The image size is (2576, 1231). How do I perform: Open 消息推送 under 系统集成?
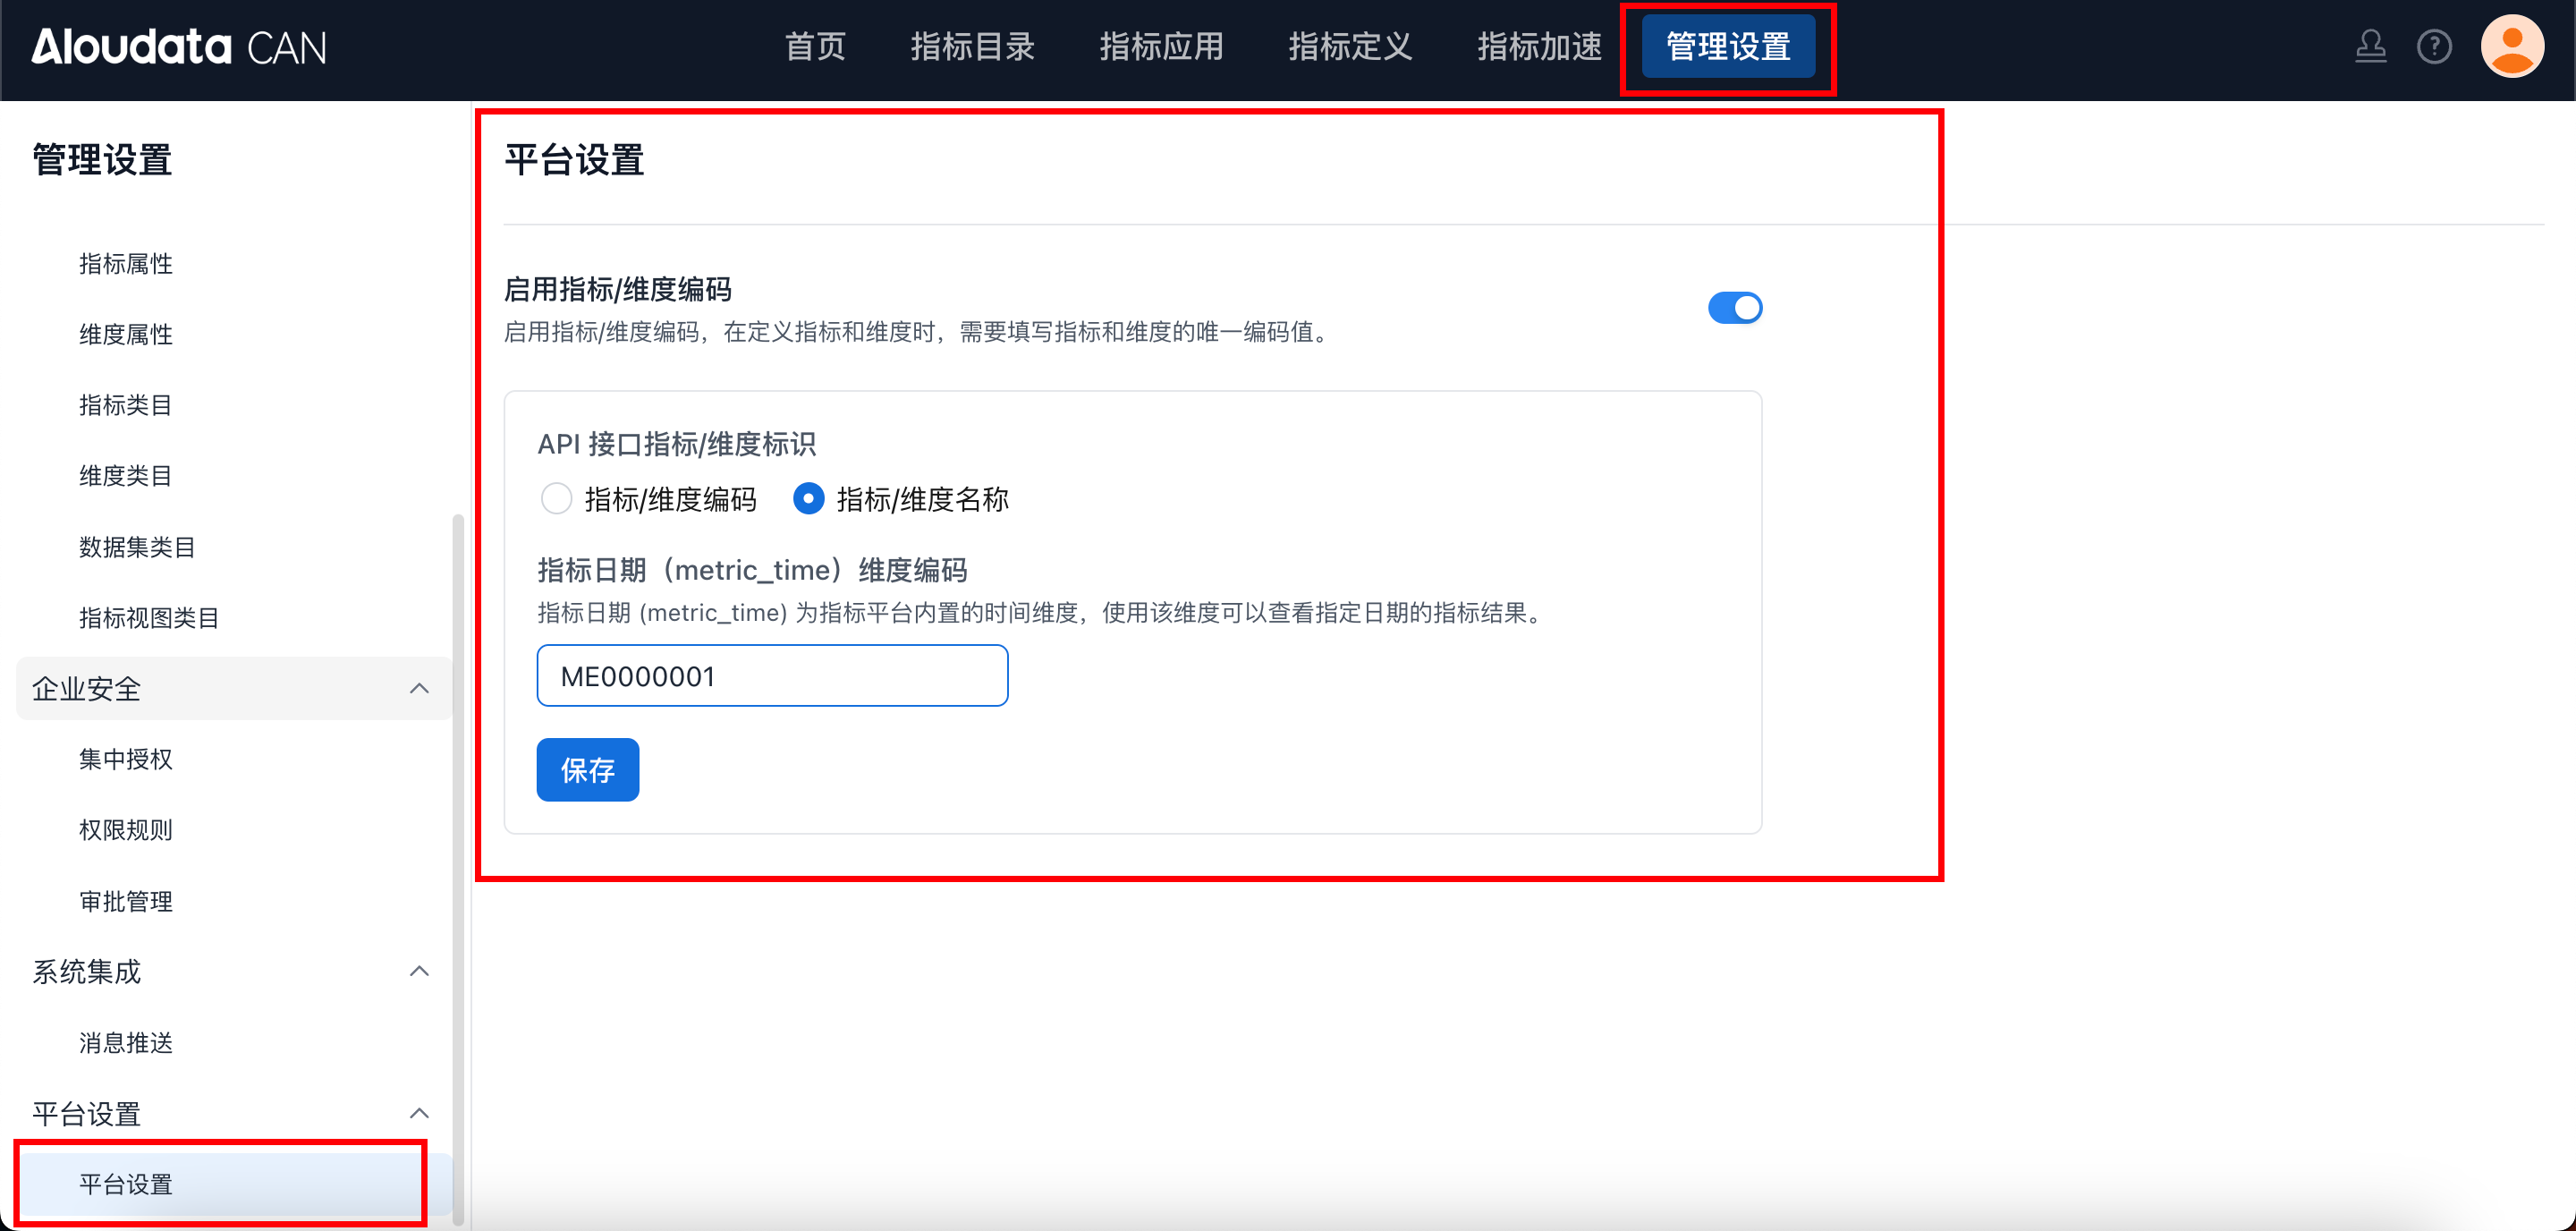126,1042
